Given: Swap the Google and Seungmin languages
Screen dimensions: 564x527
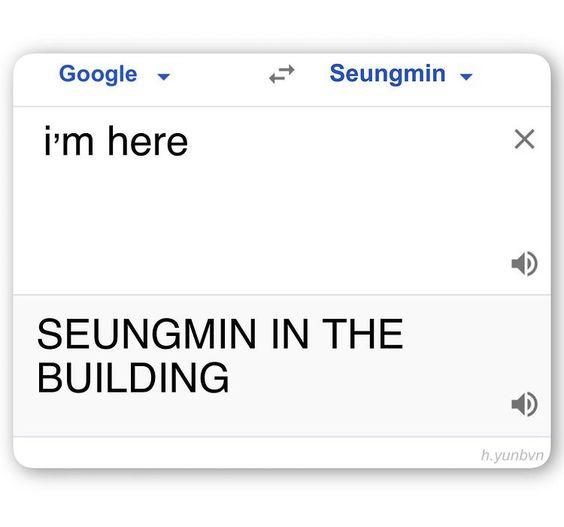Looking at the screenshot, I should 282,74.
